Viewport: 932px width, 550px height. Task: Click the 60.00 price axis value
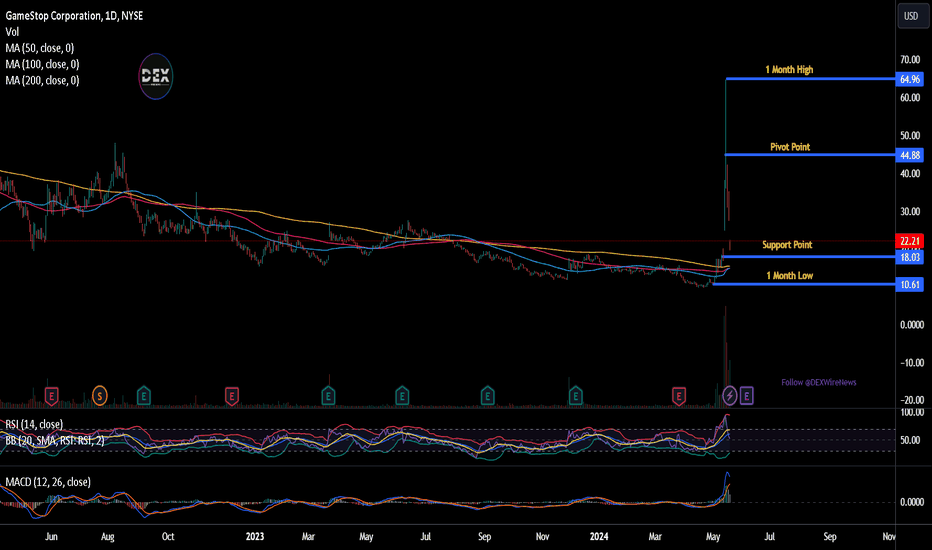tap(910, 98)
